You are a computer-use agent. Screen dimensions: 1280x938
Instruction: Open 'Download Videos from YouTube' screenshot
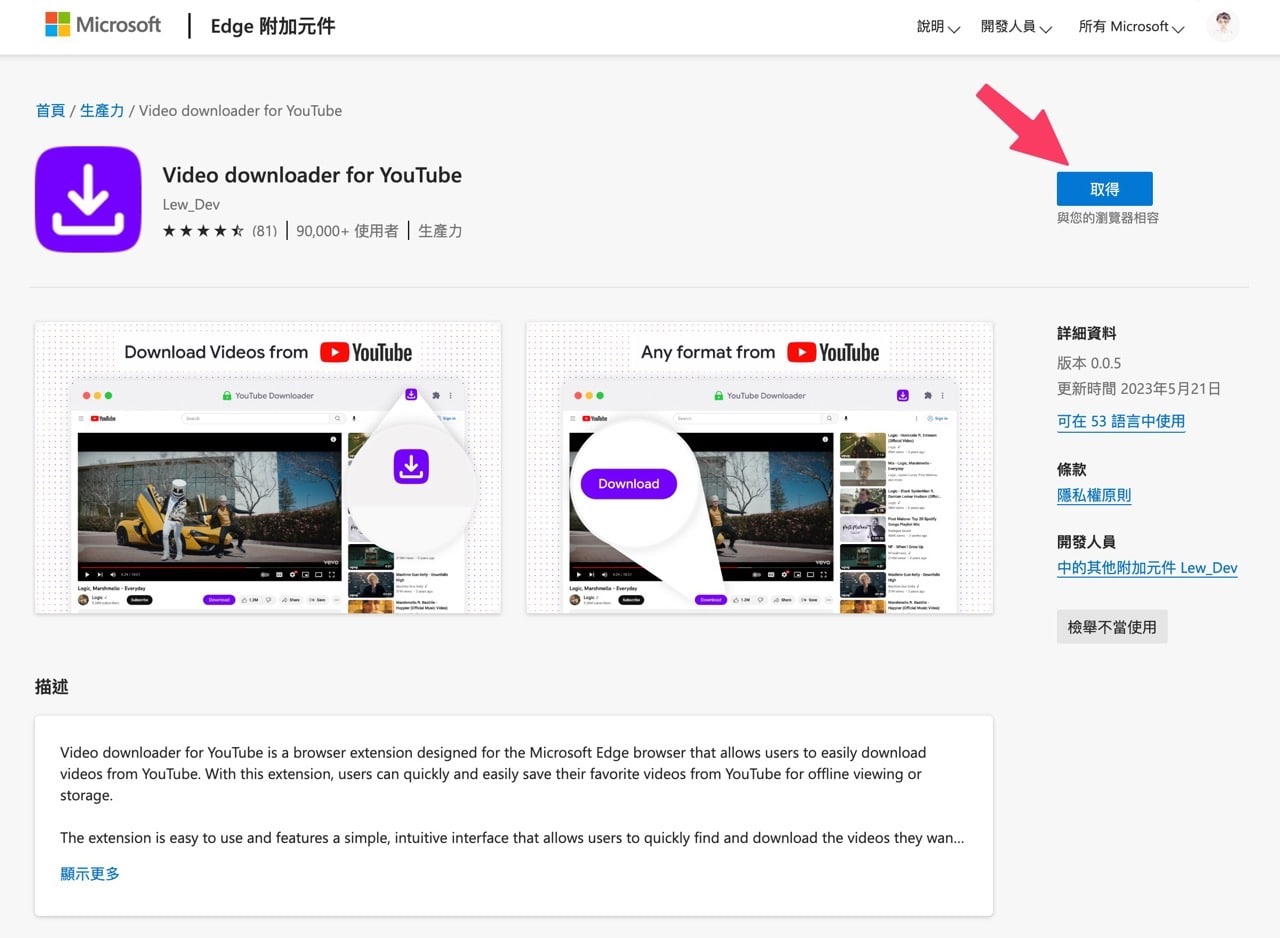268,468
